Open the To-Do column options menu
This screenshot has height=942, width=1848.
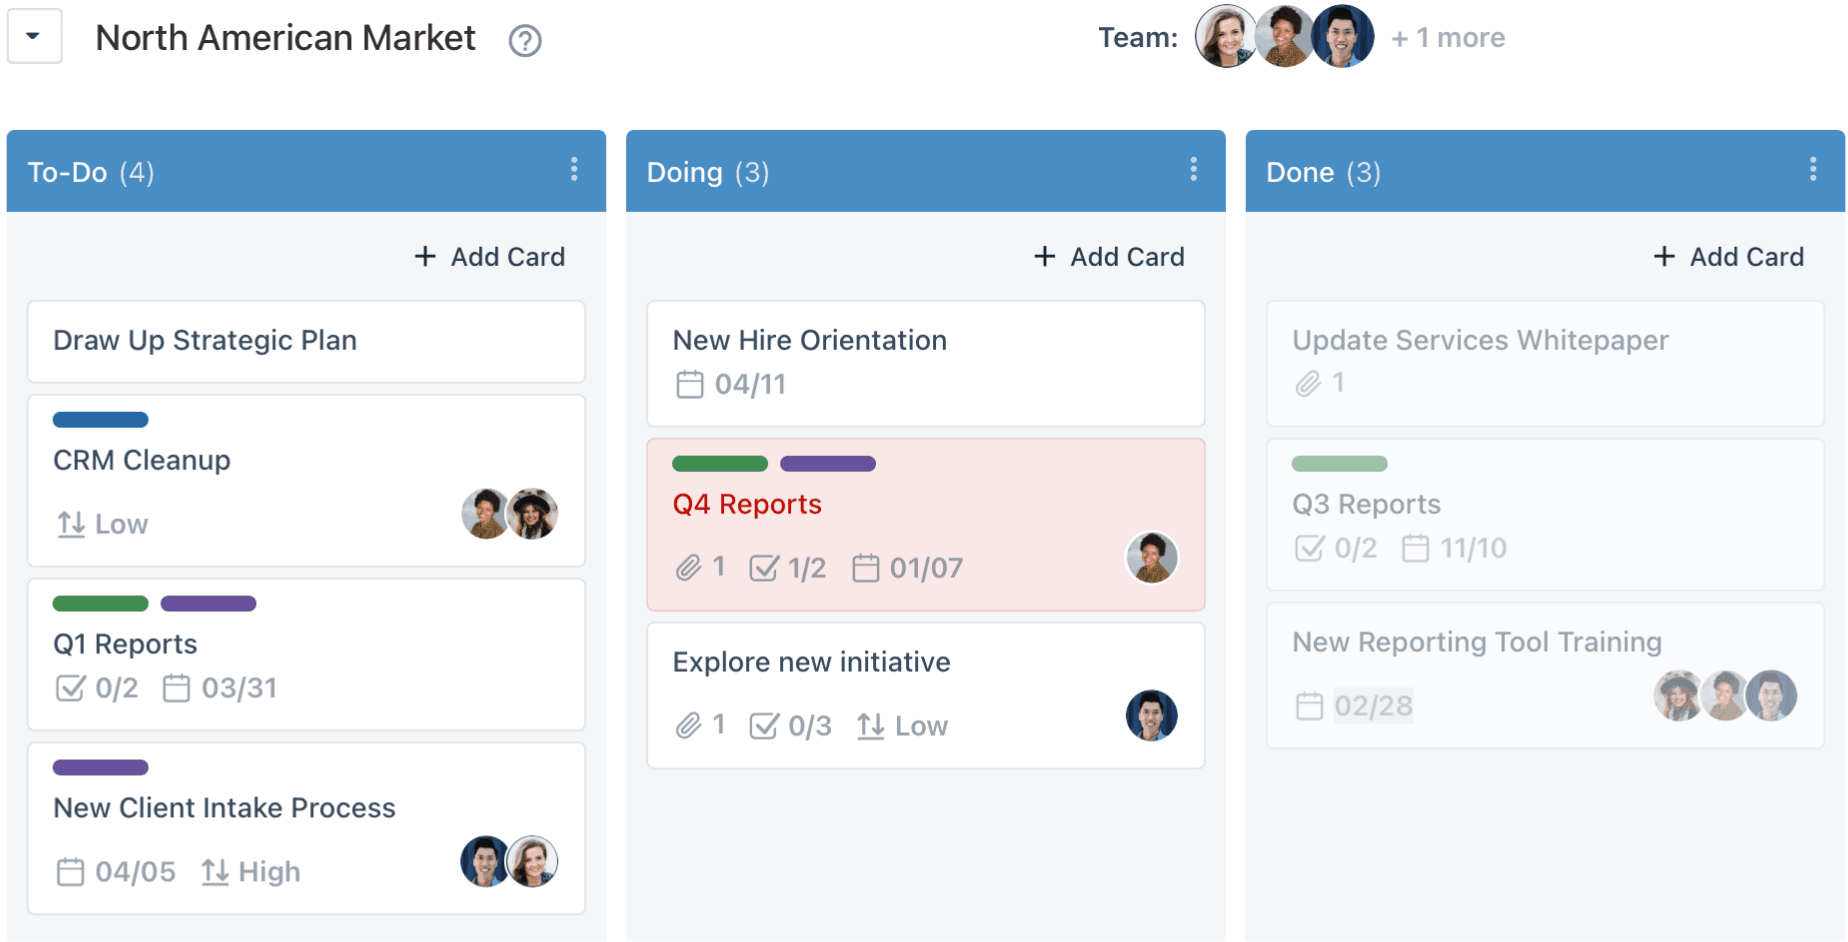pyautogui.click(x=574, y=170)
